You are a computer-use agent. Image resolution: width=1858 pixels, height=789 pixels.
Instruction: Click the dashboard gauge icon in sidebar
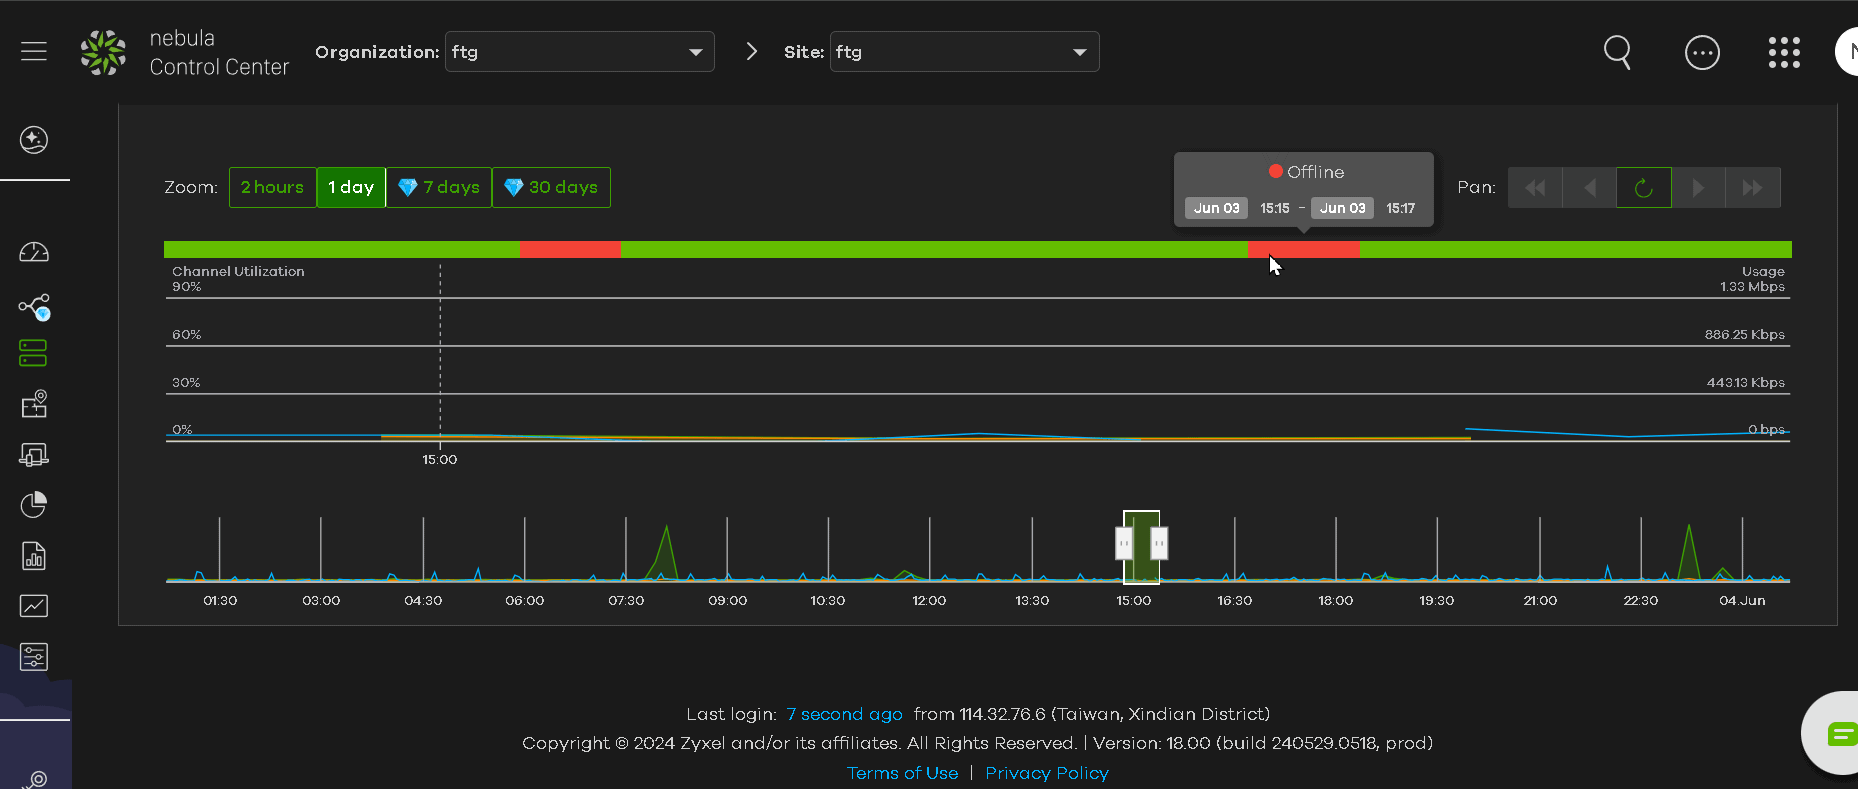(x=34, y=252)
